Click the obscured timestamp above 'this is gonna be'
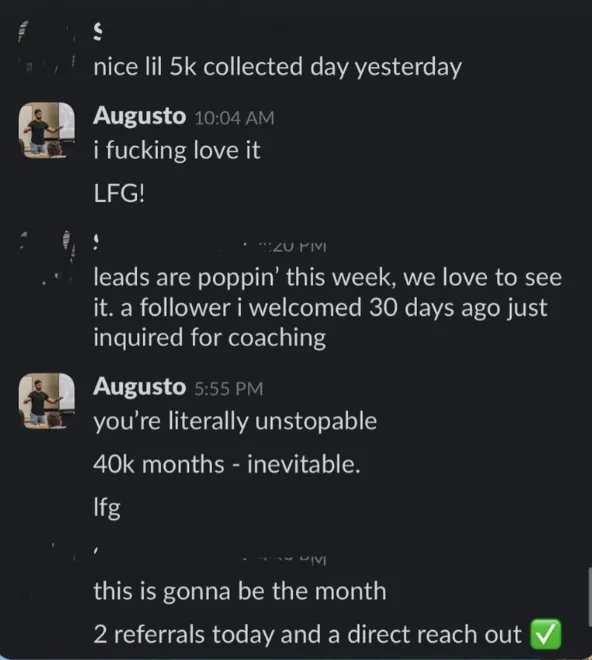Image resolution: width=592 pixels, height=660 pixels. point(291,559)
